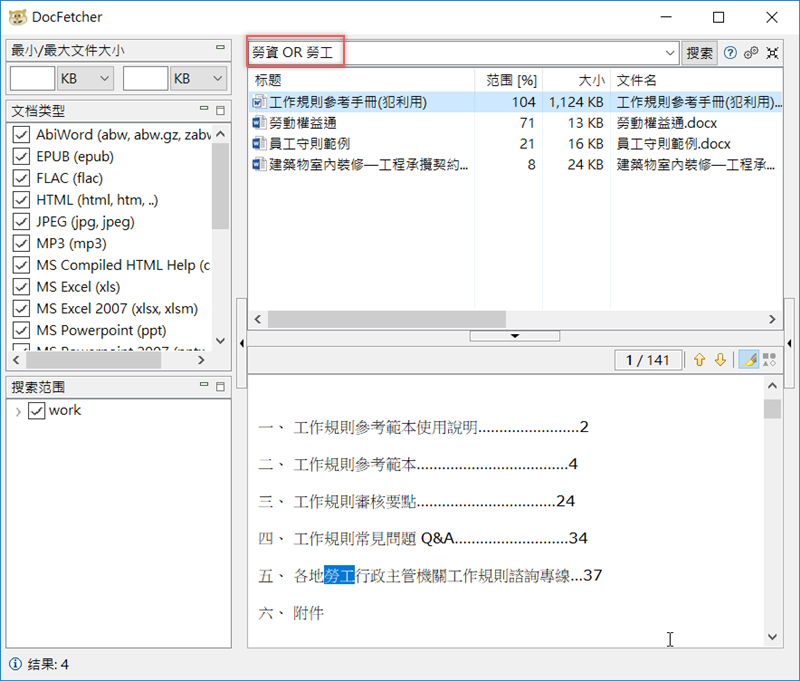Sort results by 大小 column
The width and height of the screenshot is (800, 681).
(x=577, y=80)
